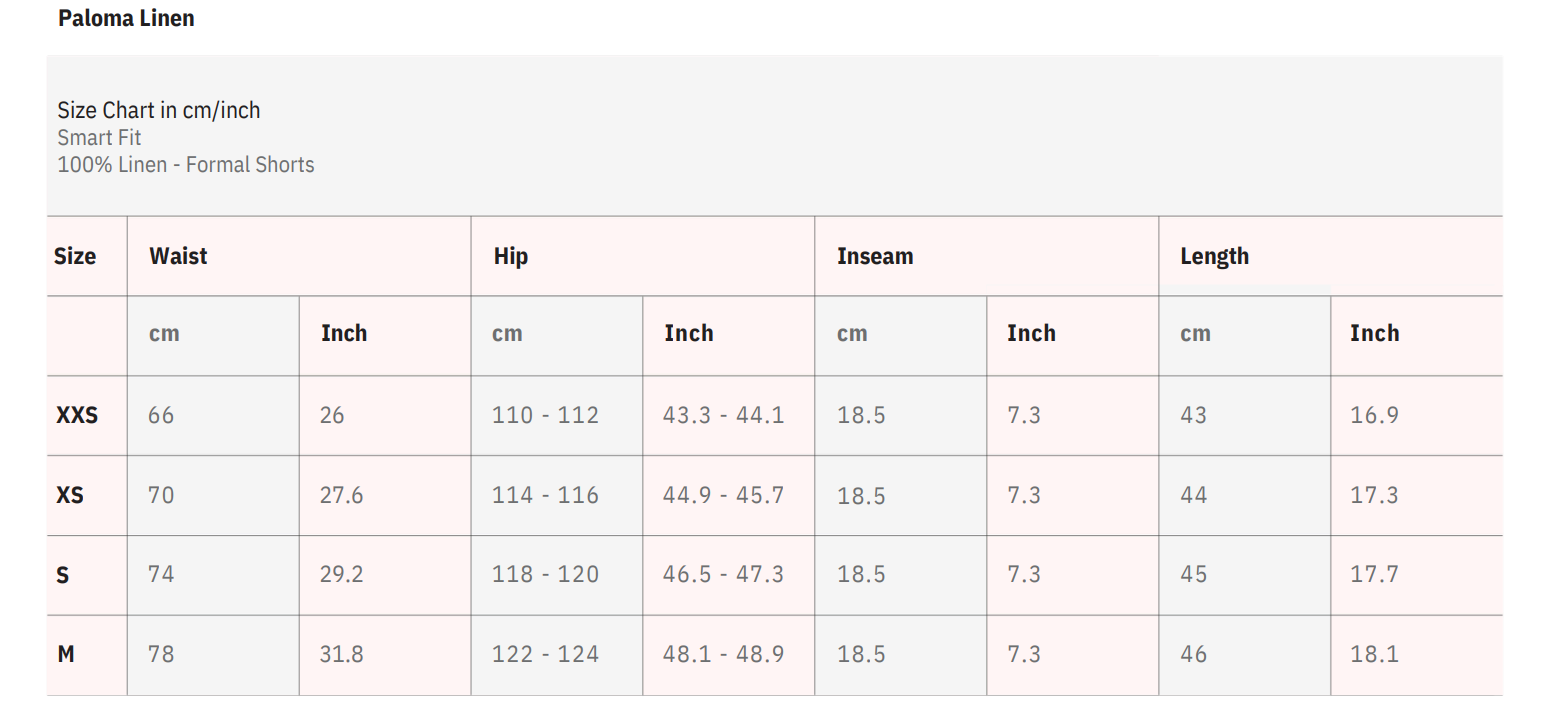The image size is (1558, 714).
Task: Click the hip range 114 - 116
Action: 545,495
